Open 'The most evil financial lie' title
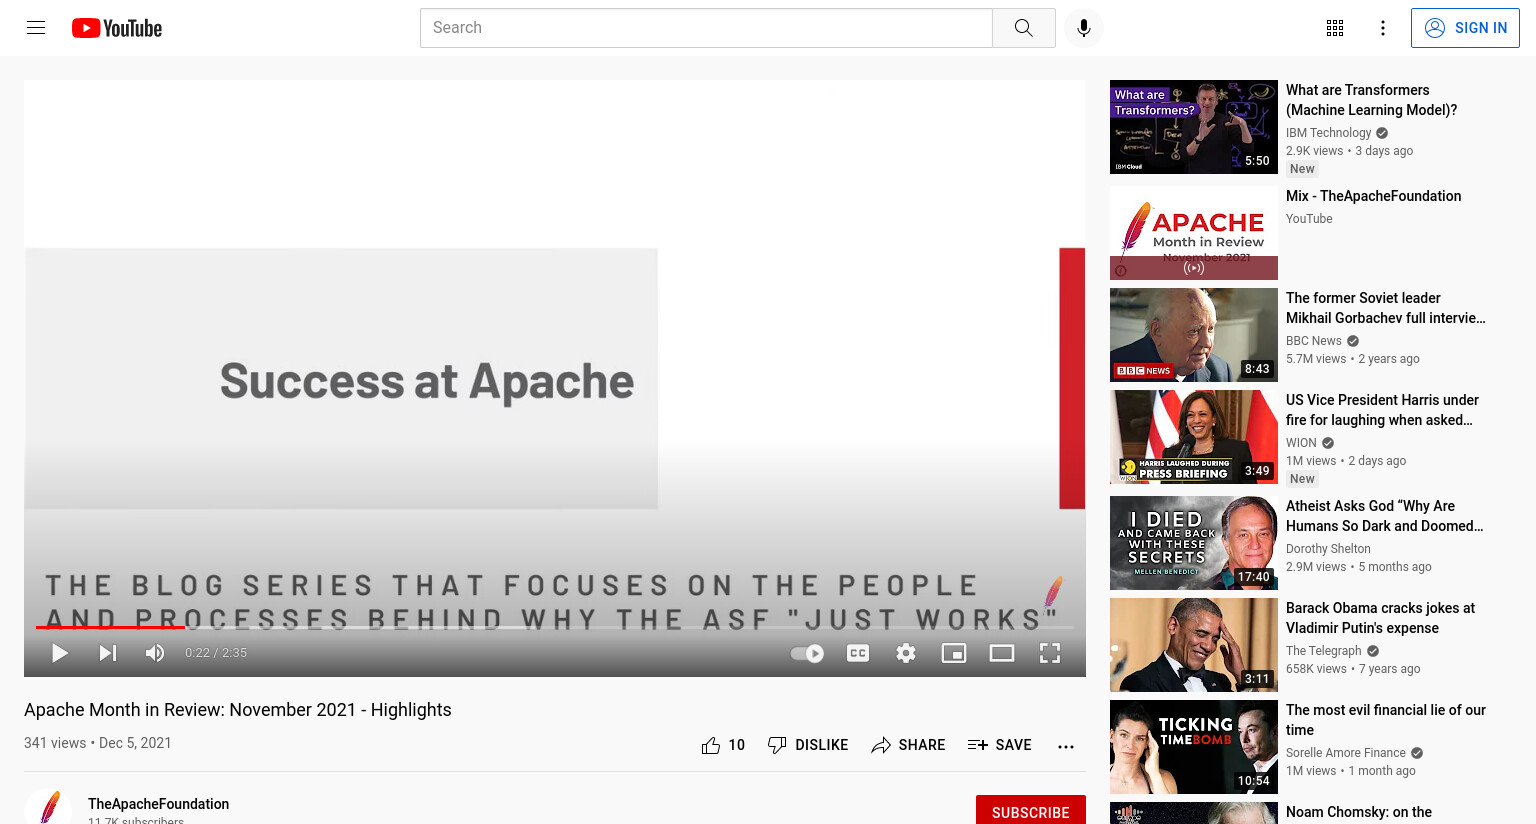Image resolution: width=1536 pixels, height=824 pixels. coord(1386,720)
